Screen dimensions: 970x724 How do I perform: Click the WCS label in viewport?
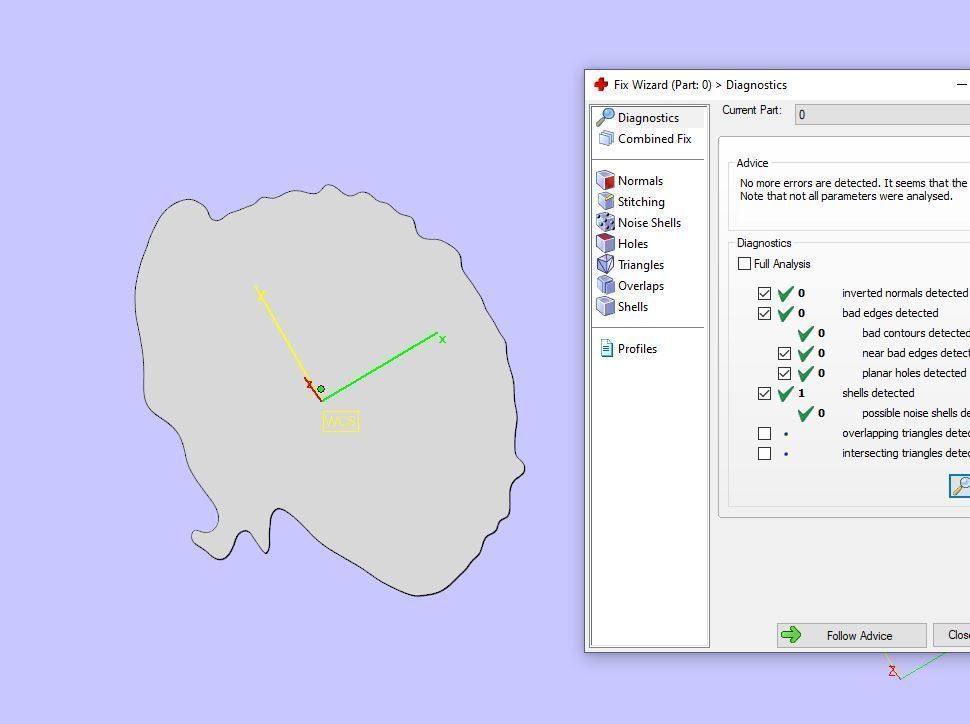coord(341,421)
